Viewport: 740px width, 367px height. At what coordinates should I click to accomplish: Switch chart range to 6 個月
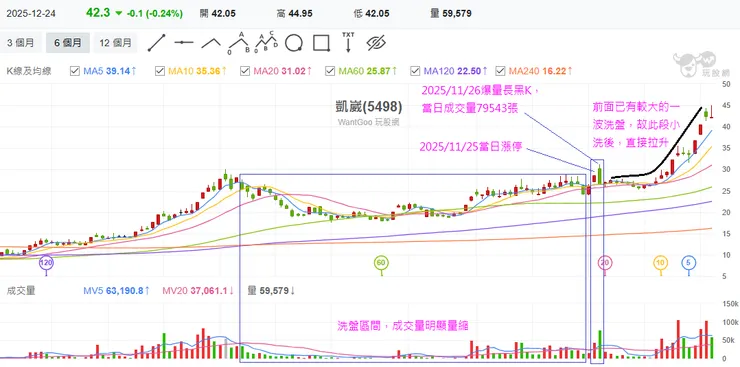click(x=67, y=43)
